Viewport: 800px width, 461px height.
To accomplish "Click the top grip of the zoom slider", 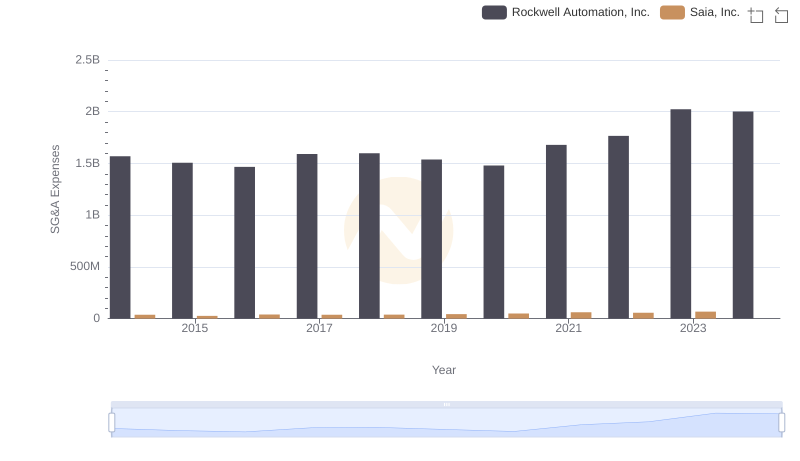I will point(446,404).
